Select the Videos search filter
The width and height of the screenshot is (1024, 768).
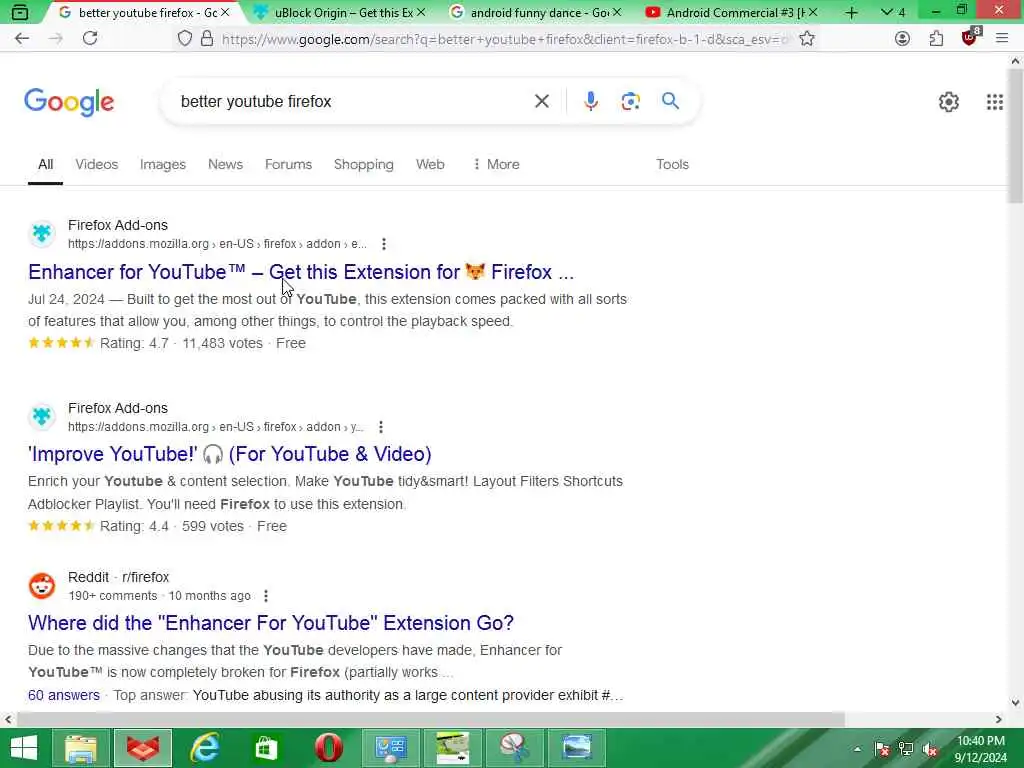point(97,165)
